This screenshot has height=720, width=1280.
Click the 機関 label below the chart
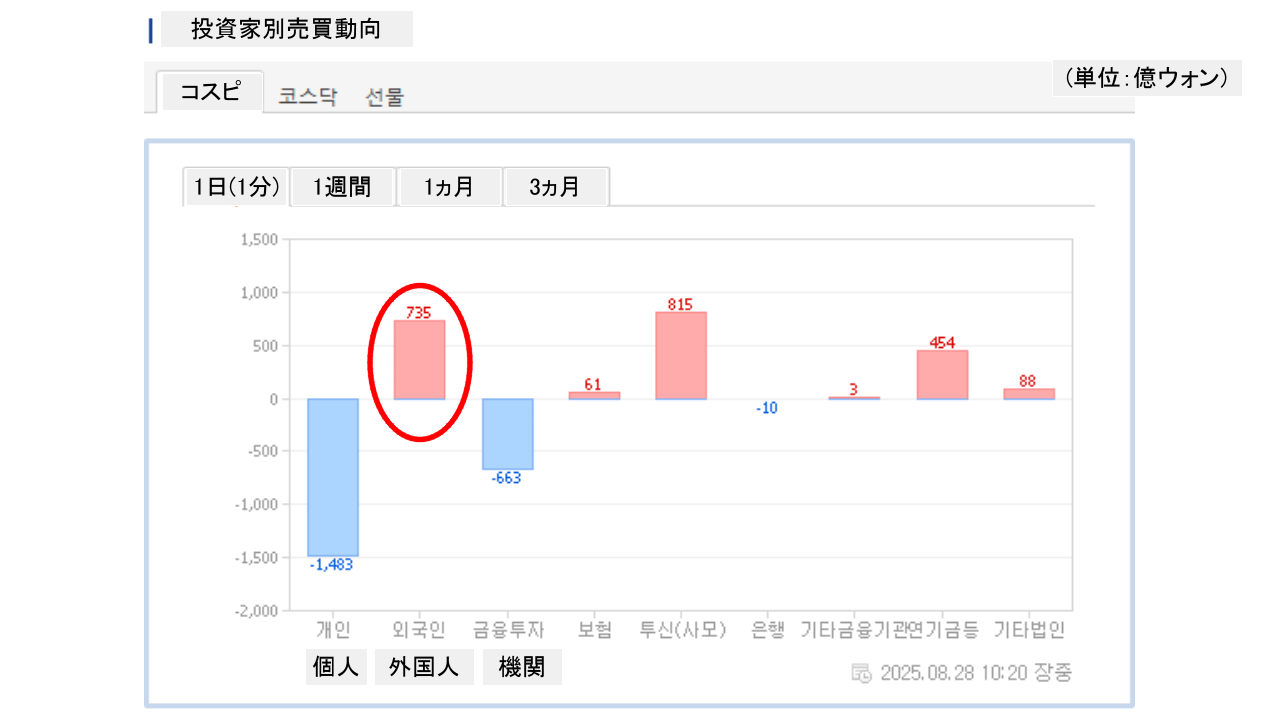click(x=522, y=668)
